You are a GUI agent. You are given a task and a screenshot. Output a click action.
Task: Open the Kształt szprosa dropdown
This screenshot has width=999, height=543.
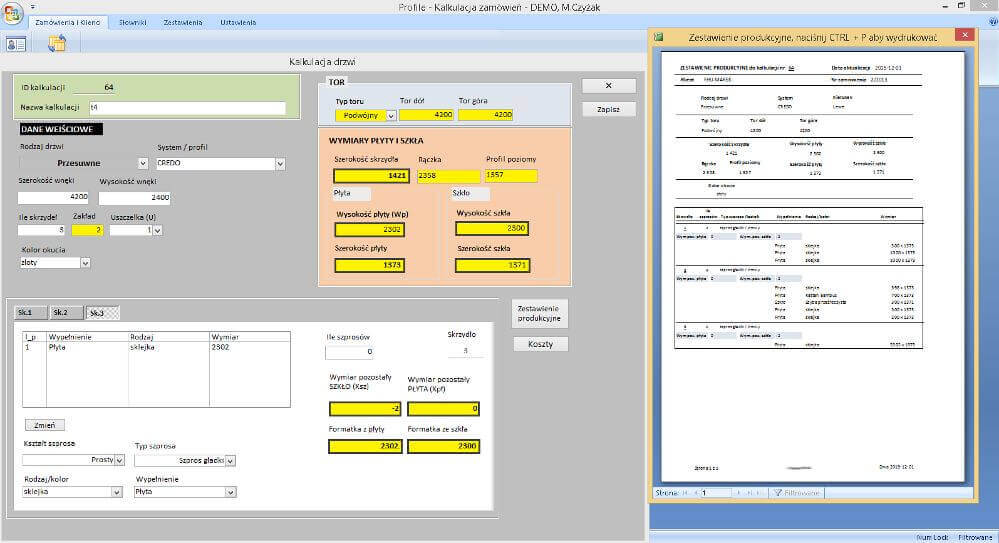click(x=119, y=460)
